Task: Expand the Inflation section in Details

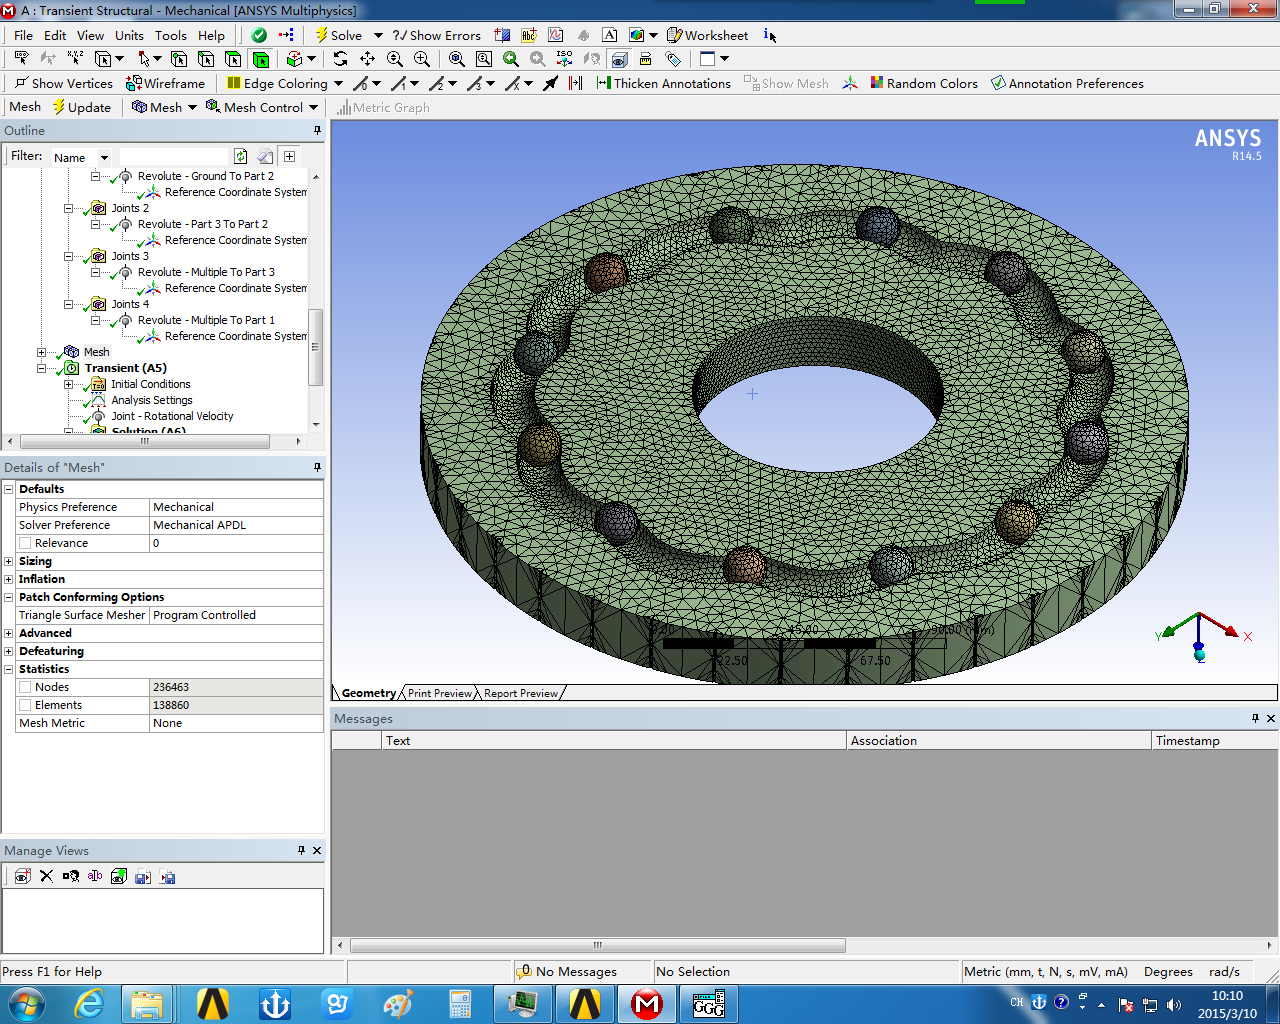Action: tap(9, 579)
